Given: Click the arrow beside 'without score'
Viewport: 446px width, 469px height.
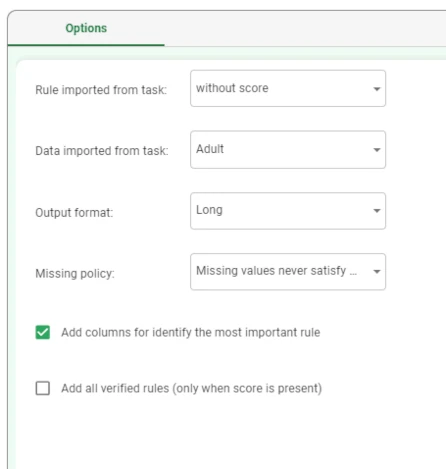Looking at the screenshot, I should click(377, 89).
